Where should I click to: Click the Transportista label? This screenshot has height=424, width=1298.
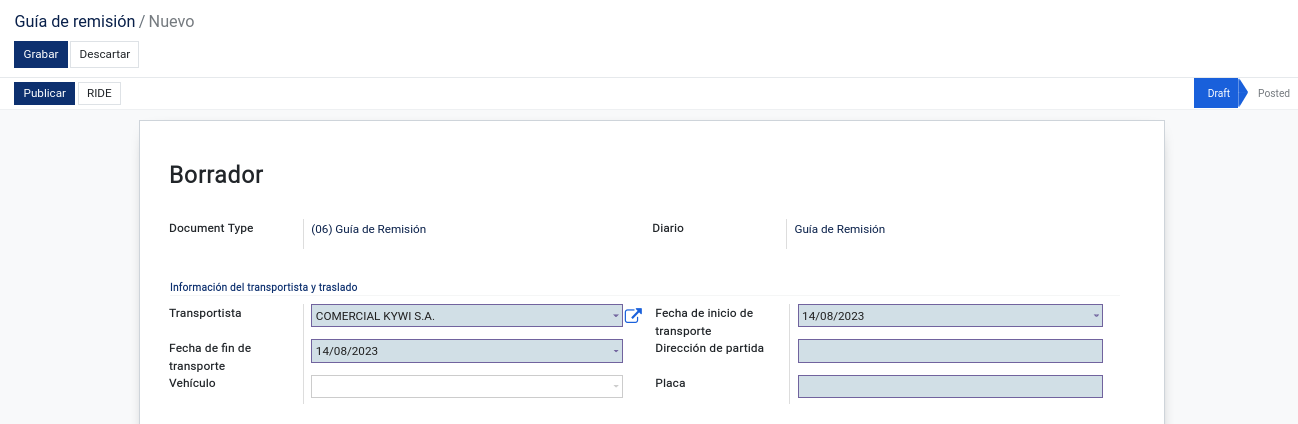pyautogui.click(x=205, y=313)
